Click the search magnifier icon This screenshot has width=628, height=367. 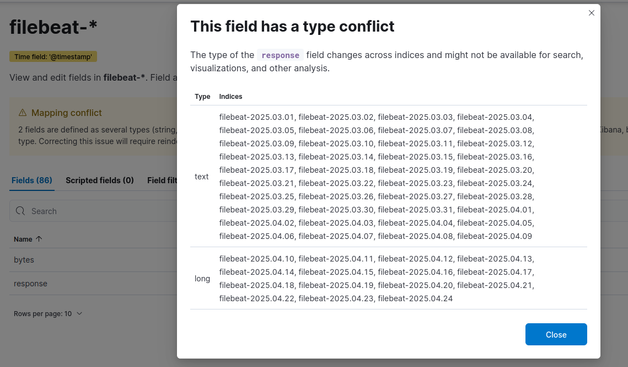pyautogui.click(x=20, y=211)
